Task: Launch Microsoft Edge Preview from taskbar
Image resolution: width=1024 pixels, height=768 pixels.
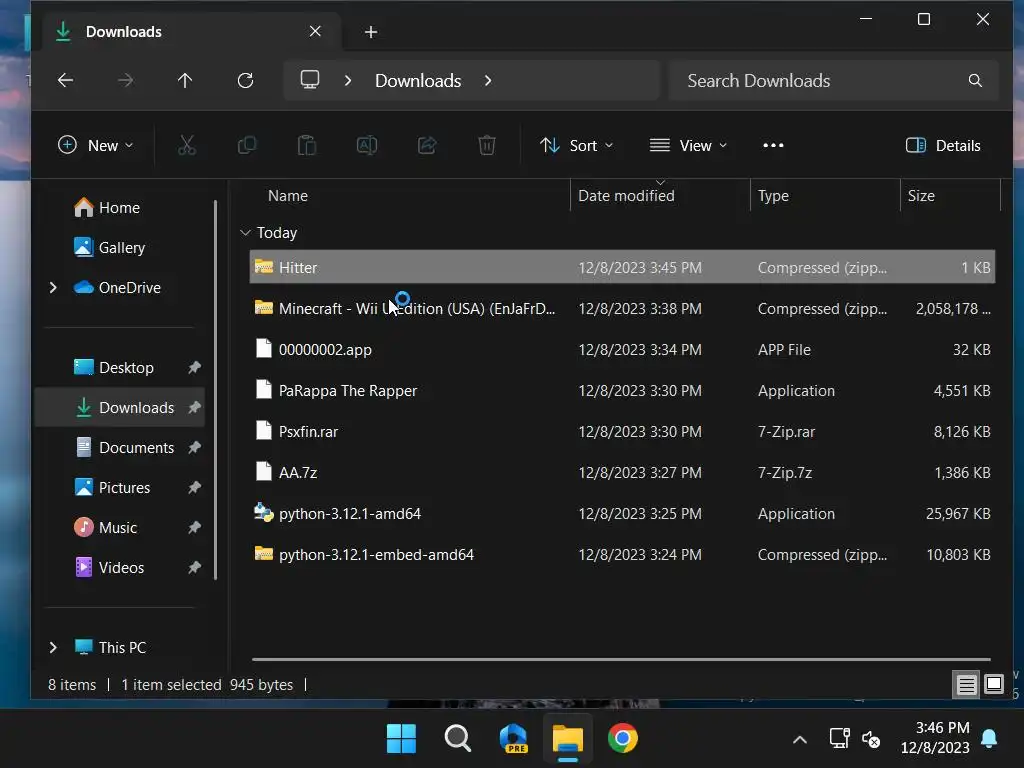Action: (513, 739)
